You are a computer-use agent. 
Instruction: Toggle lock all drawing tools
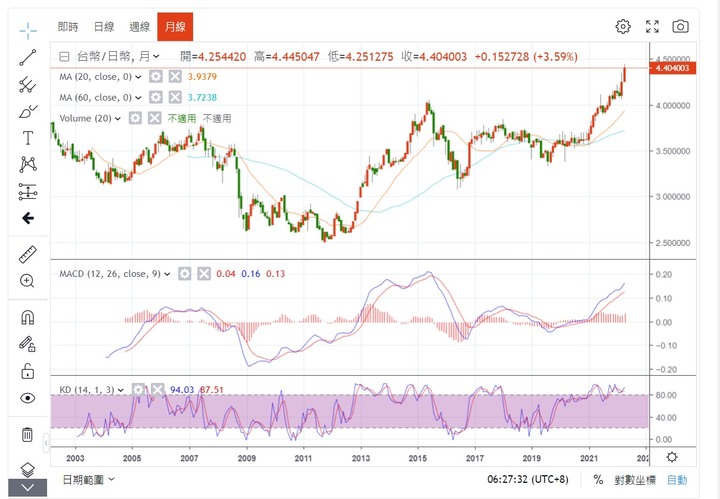pos(28,371)
